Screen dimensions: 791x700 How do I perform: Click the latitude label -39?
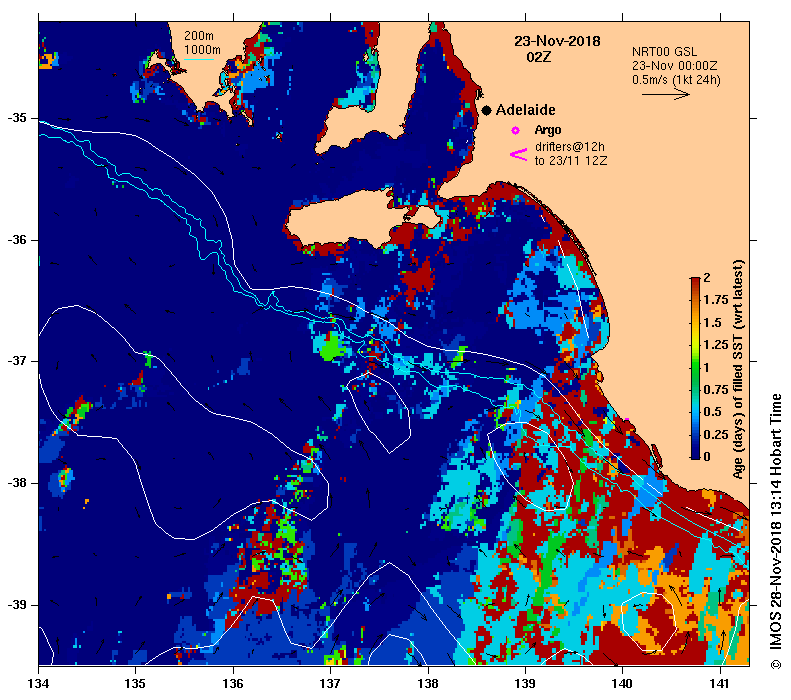pos(17,605)
